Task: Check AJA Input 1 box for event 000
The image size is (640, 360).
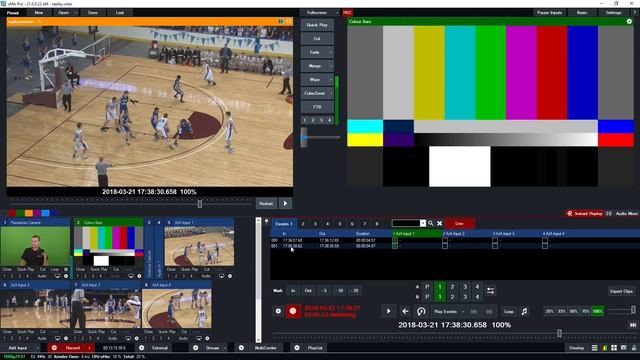Action: [x=395, y=240]
